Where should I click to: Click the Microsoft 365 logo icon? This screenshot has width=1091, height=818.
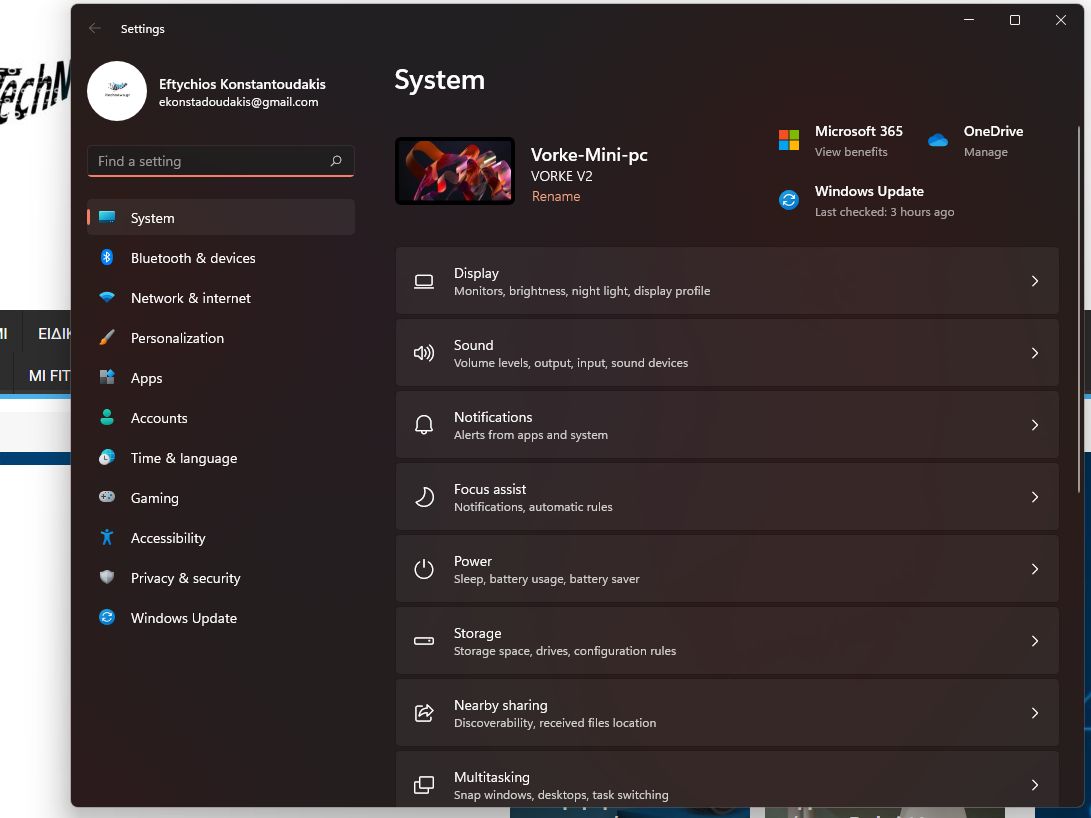click(789, 140)
